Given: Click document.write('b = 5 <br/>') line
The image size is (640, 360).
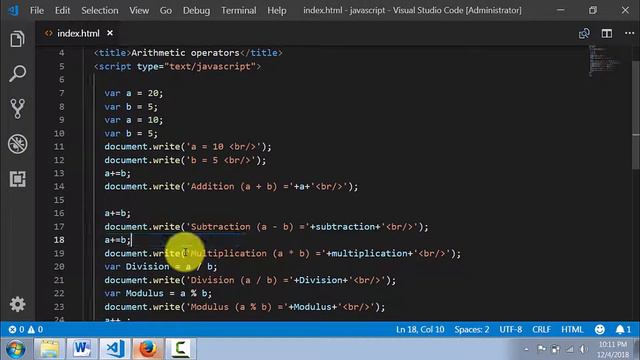Looking at the screenshot, I should [x=185, y=160].
